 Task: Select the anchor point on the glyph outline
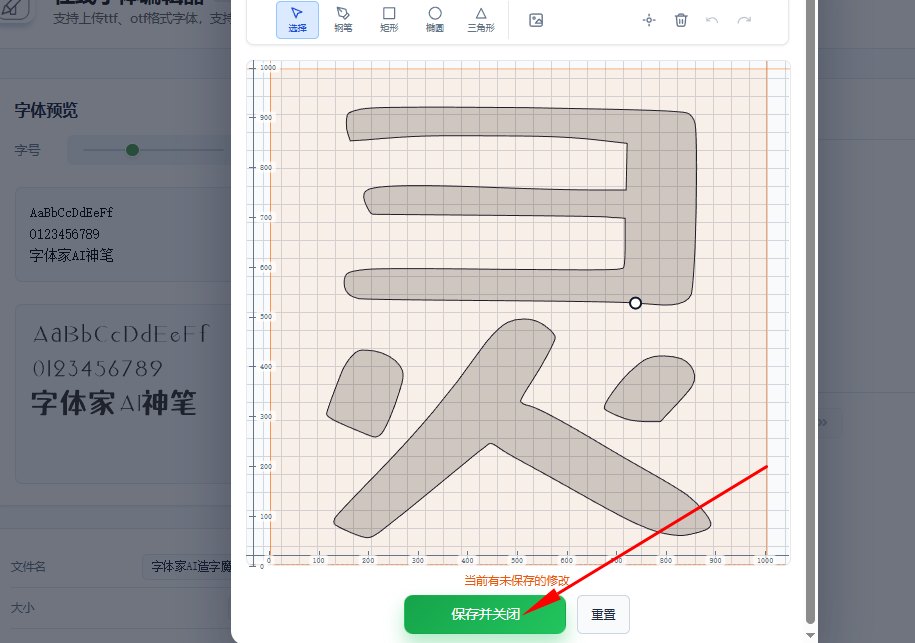(x=635, y=302)
